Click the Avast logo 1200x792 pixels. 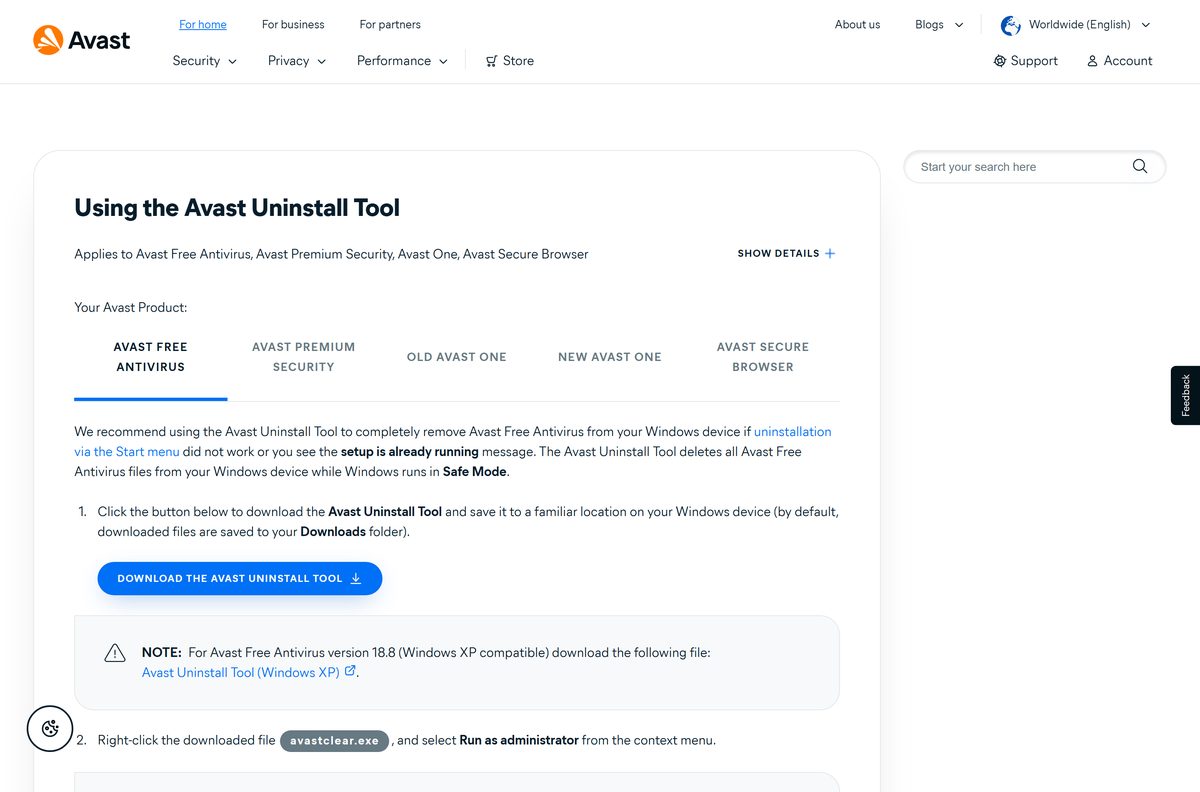pos(81,40)
